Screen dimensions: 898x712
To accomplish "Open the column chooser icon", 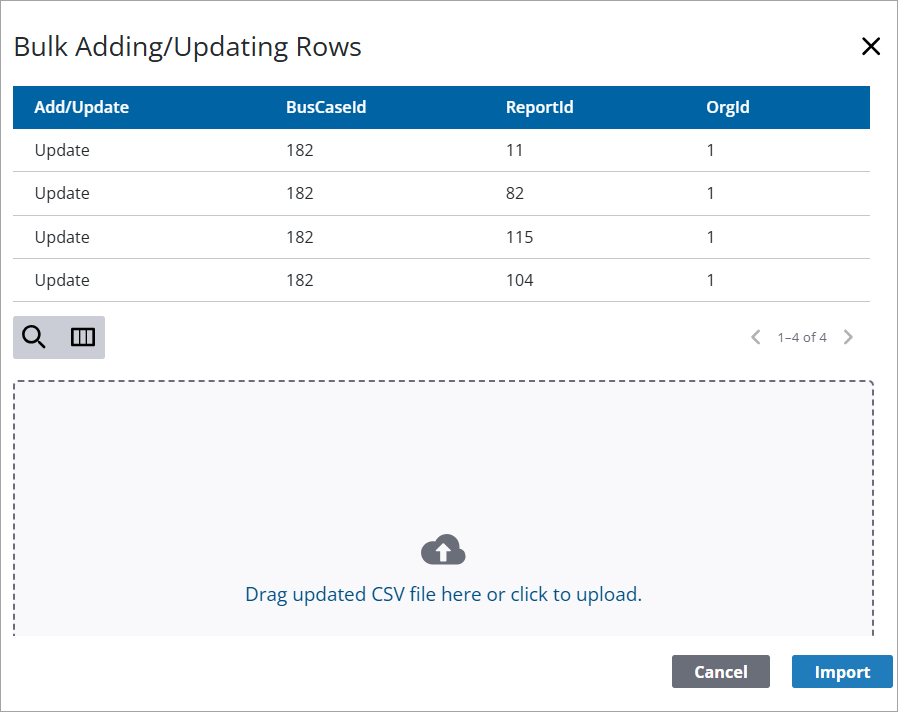I will (83, 338).
